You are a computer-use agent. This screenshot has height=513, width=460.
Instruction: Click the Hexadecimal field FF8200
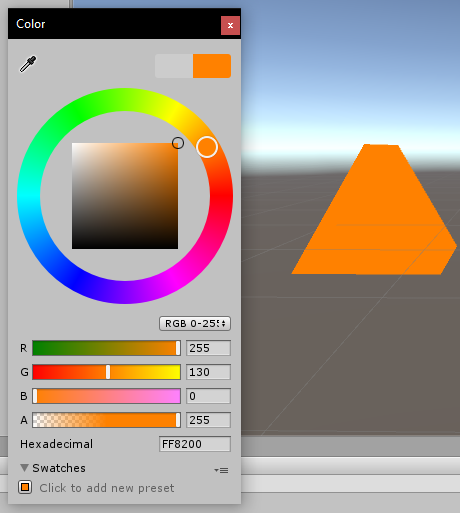[x=195, y=444]
